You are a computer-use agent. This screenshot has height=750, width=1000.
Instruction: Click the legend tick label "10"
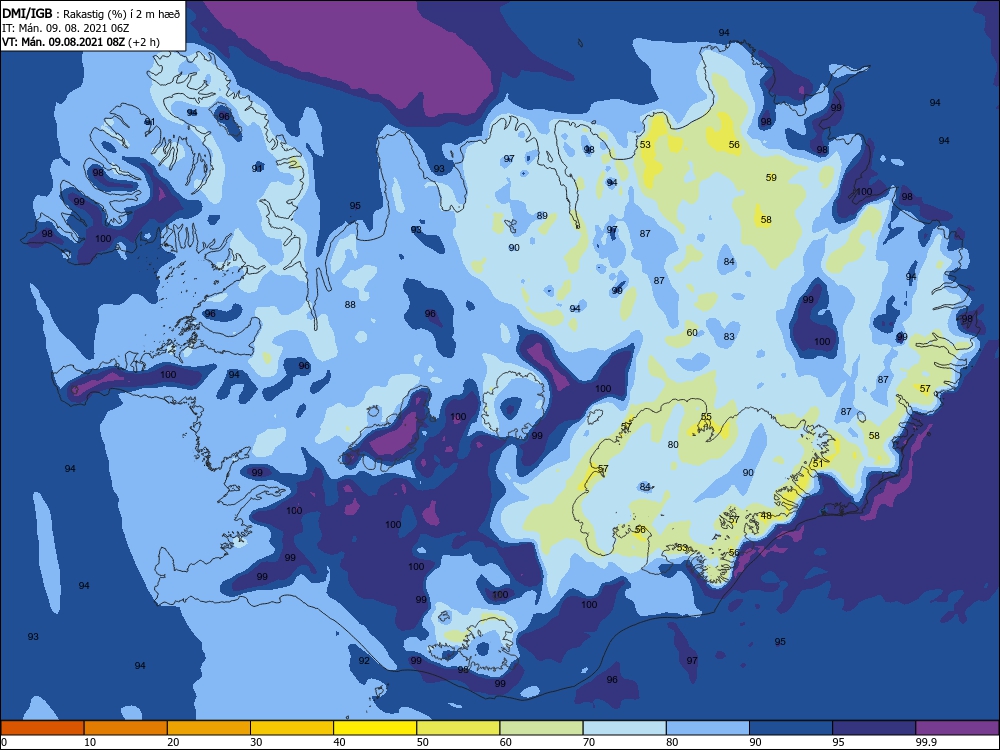(x=90, y=742)
